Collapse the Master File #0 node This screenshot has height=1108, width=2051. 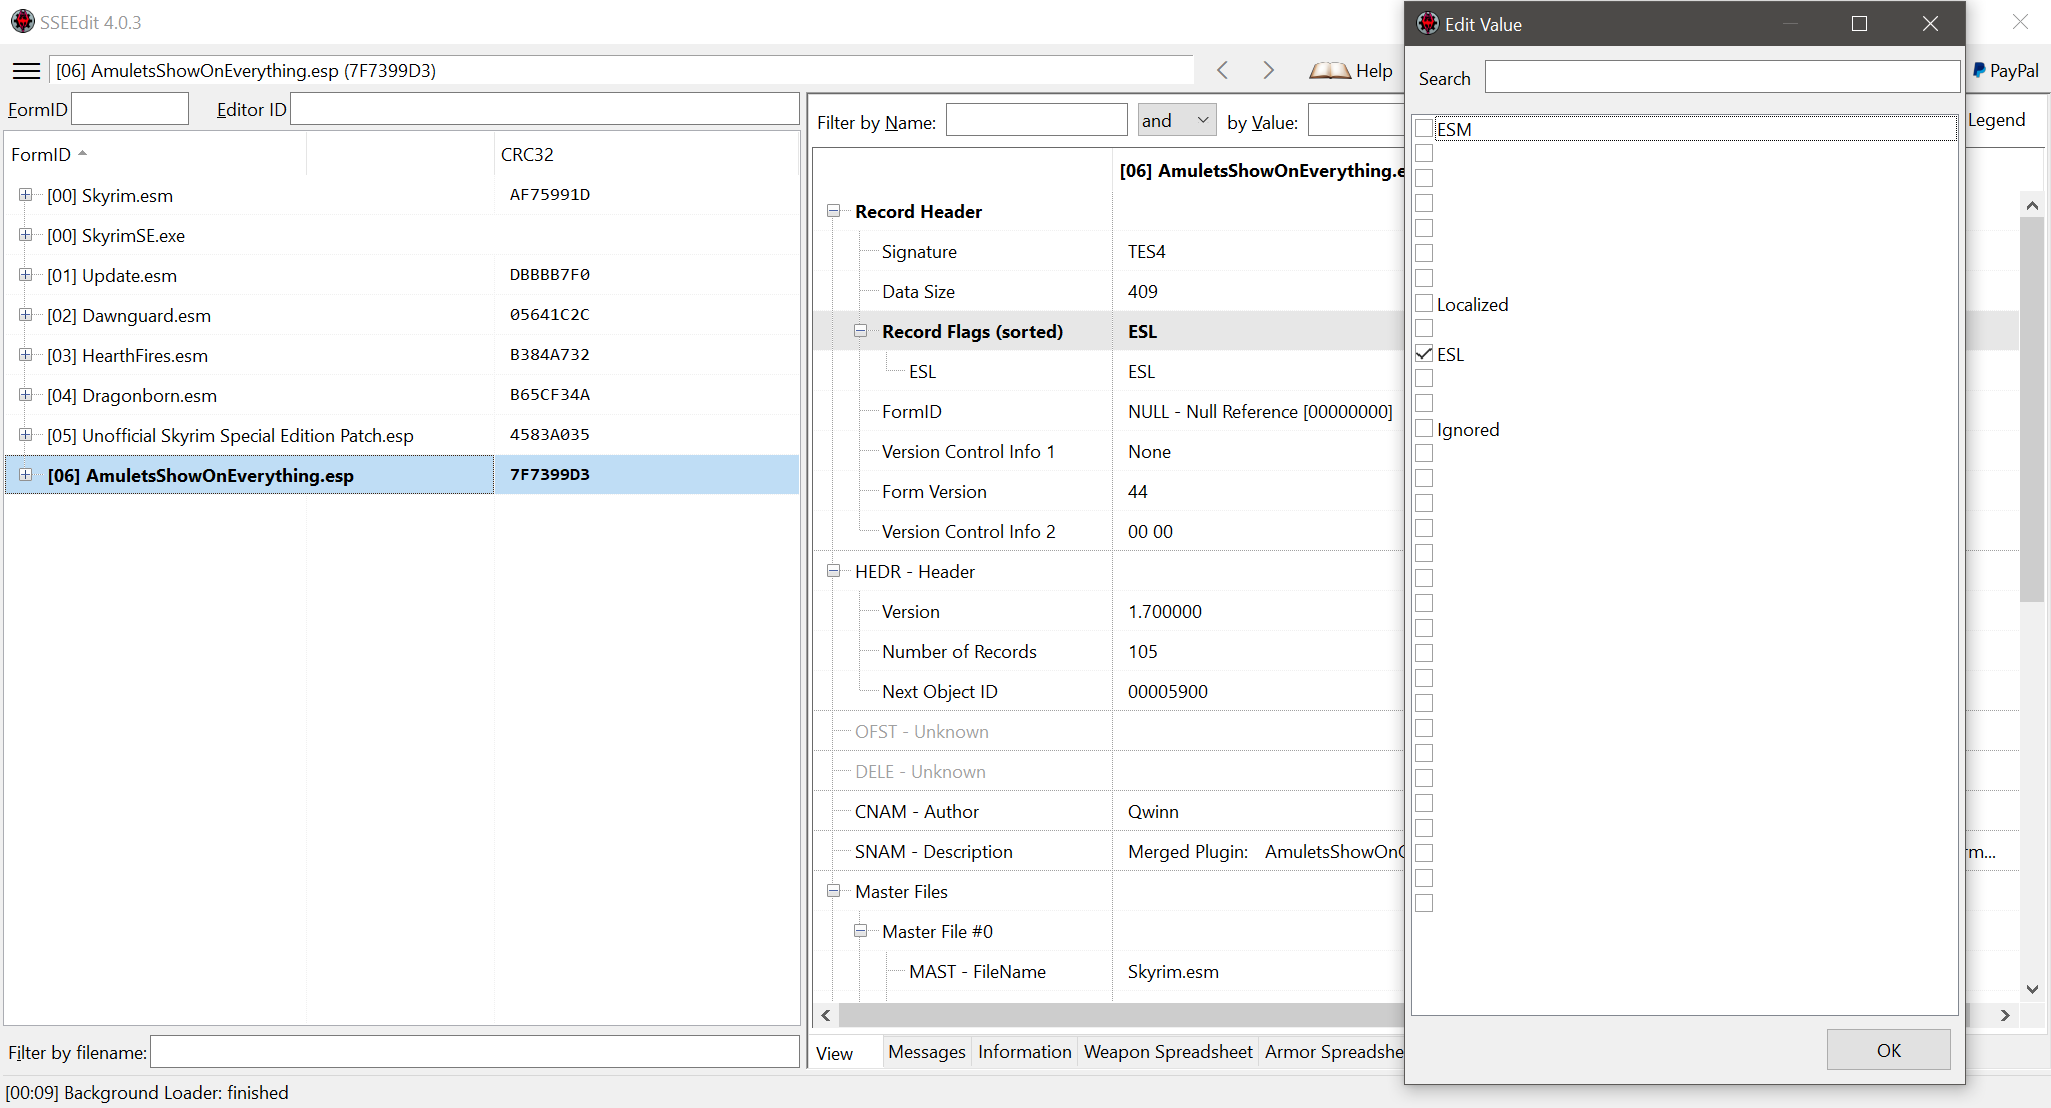[860, 931]
